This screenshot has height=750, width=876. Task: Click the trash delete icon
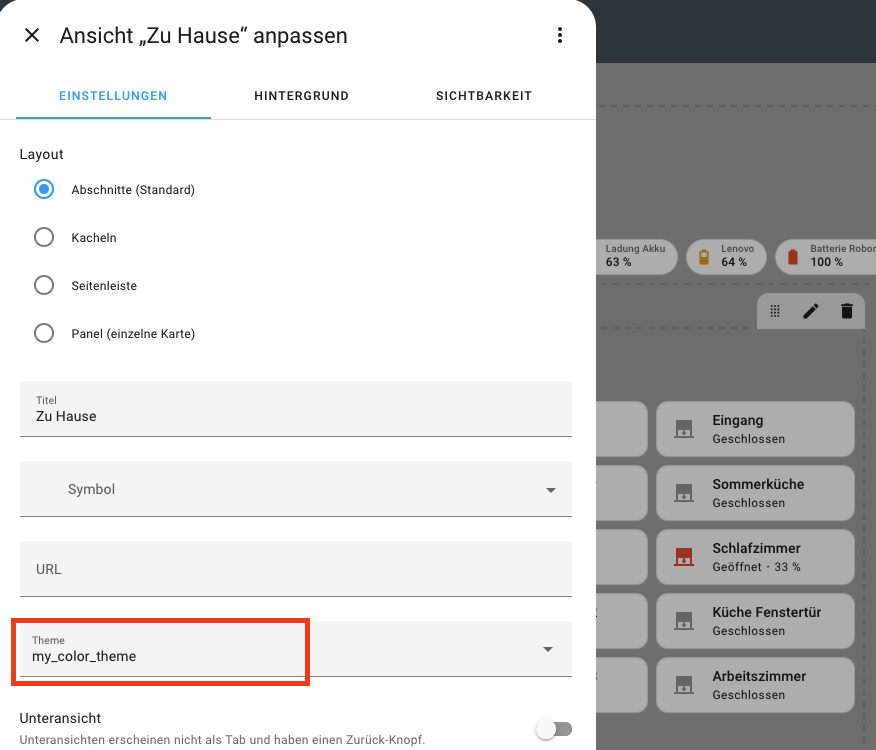pyautogui.click(x=847, y=311)
